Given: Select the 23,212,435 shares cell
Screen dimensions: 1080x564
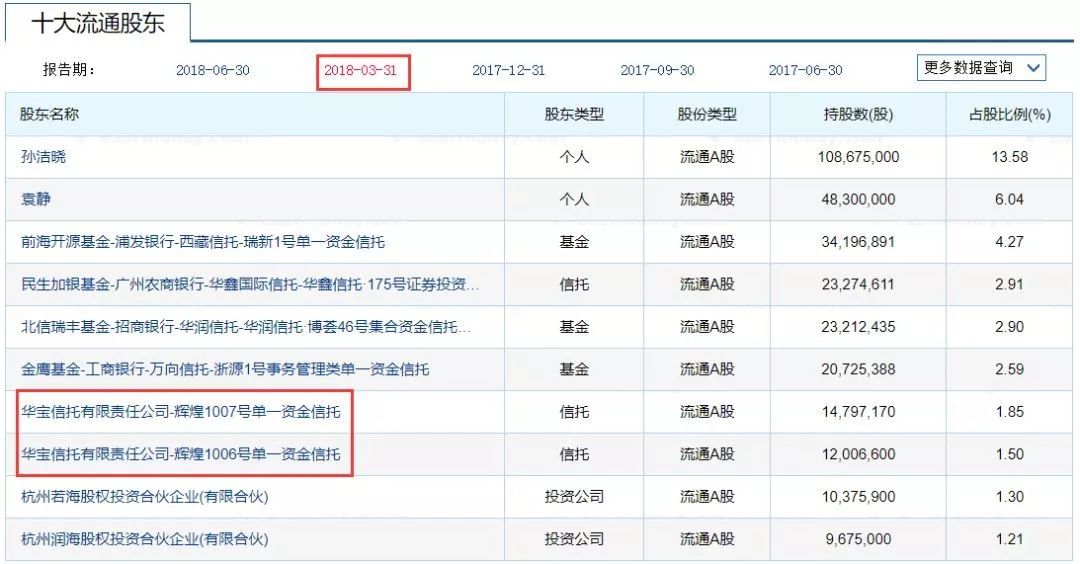Looking at the screenshot, I should [x=858, y=327].
